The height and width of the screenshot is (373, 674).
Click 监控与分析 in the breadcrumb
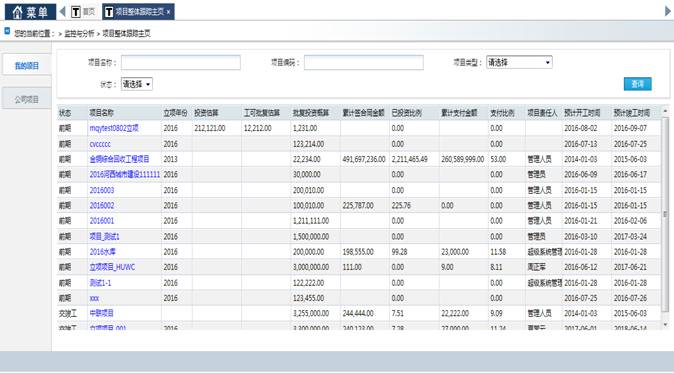click(79, 34)
